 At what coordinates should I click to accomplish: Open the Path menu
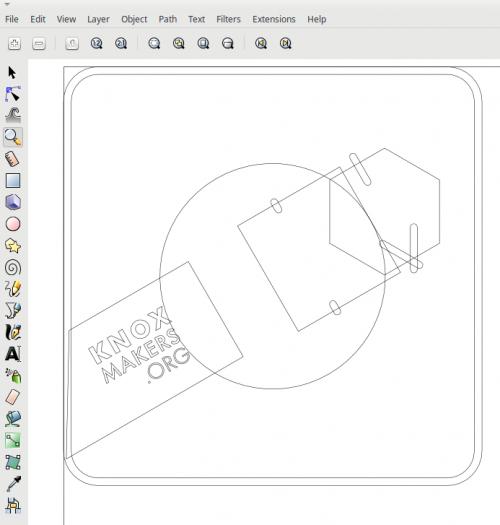(x=167, y=19)
